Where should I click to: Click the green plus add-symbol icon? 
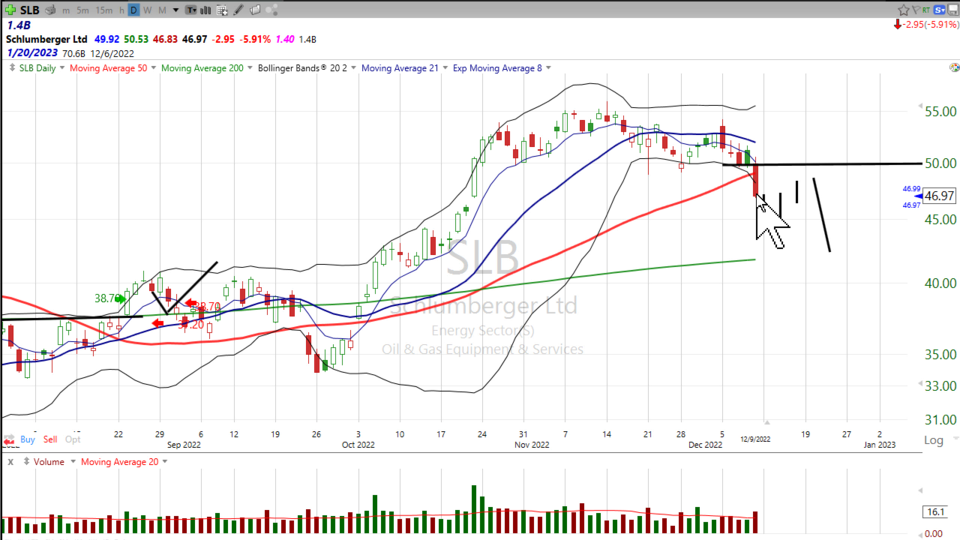[10, 10]
